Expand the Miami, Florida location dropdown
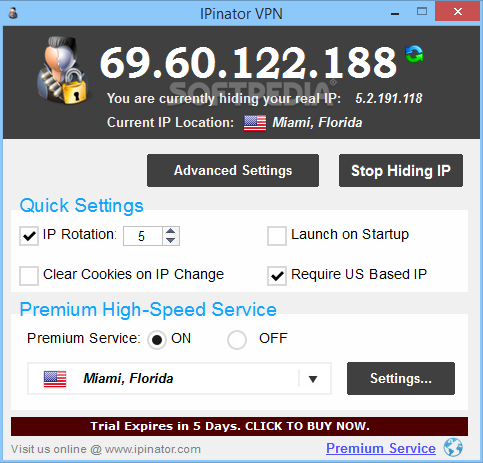 (x=179, y=379)
